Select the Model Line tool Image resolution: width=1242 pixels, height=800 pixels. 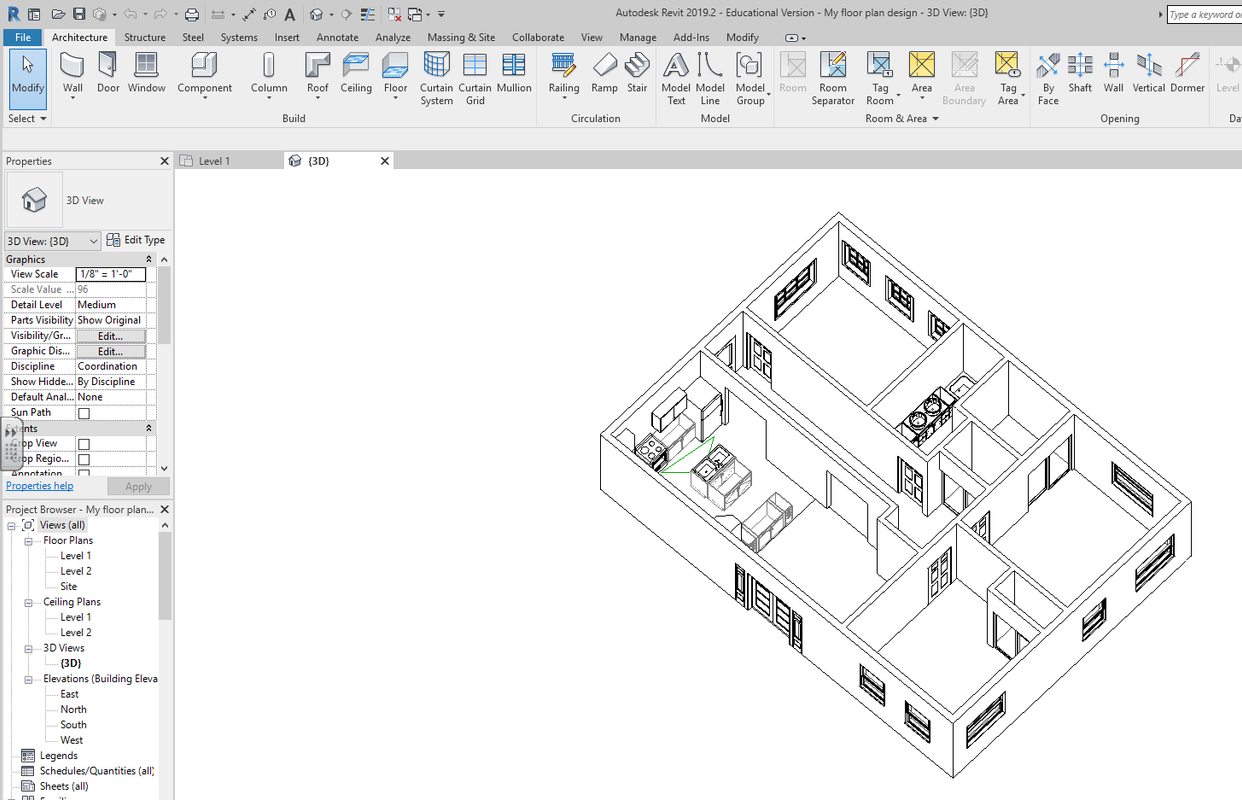(710, 79)
